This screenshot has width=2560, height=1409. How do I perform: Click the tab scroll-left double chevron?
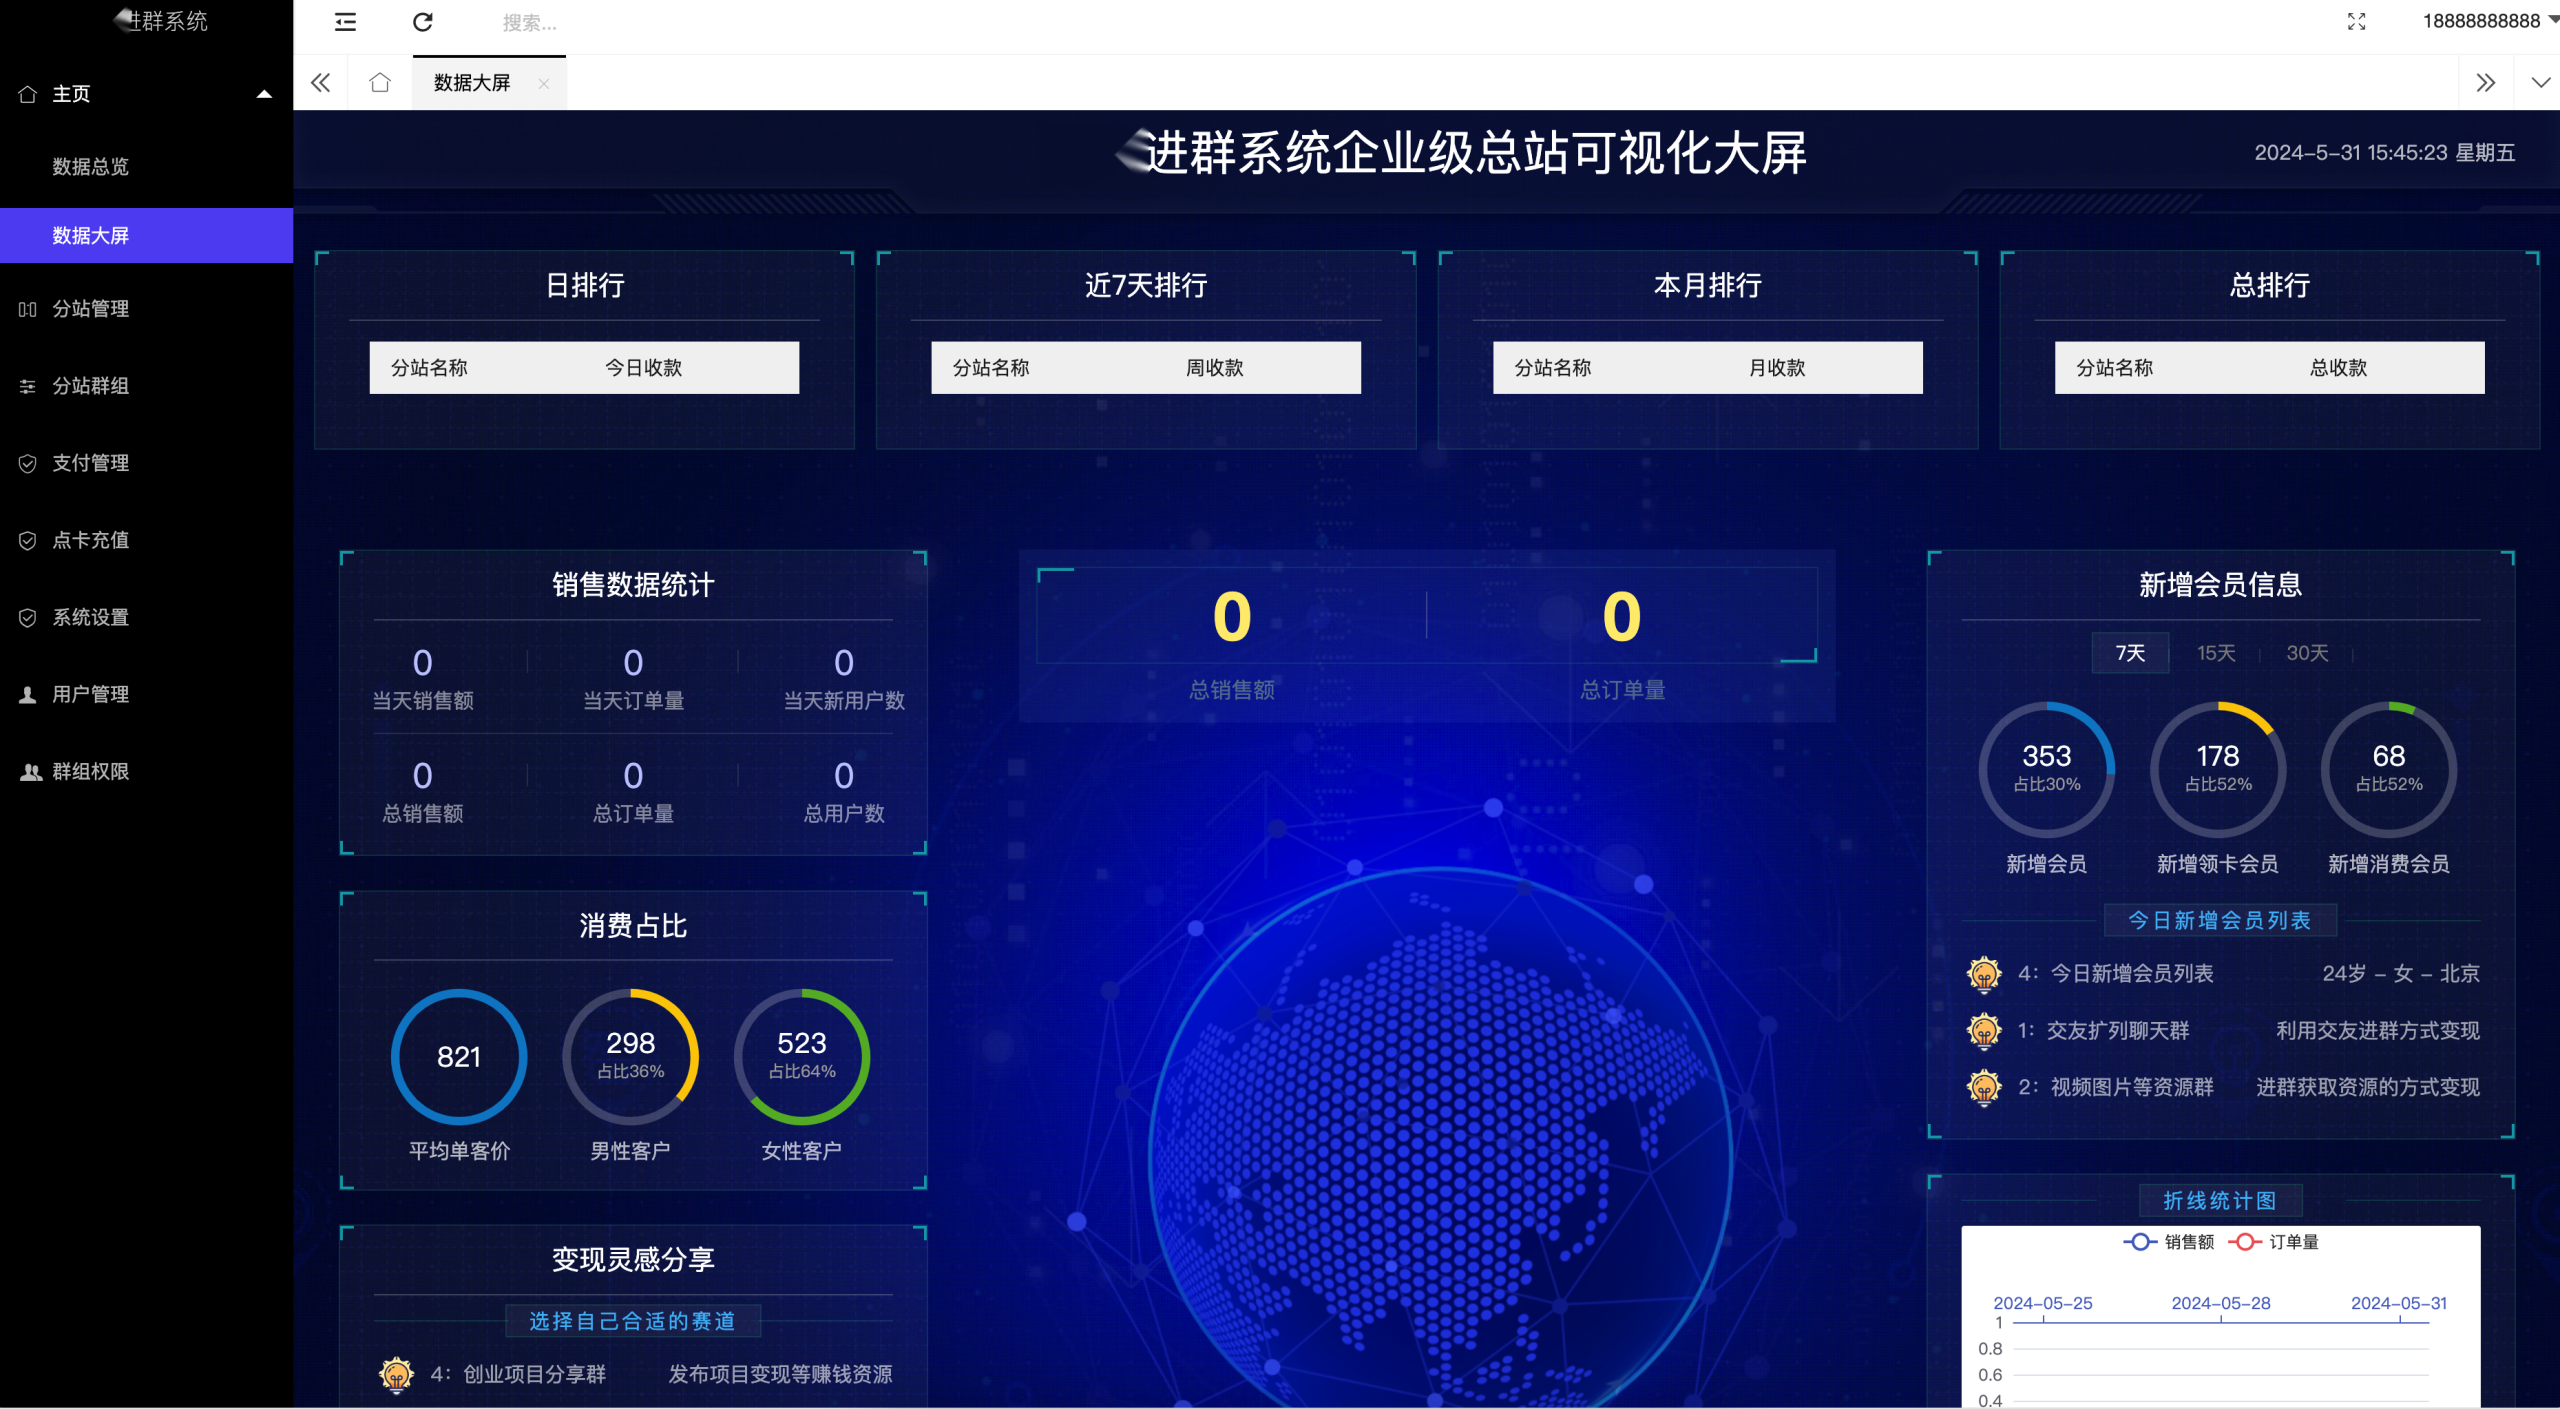tap(320, 82)
